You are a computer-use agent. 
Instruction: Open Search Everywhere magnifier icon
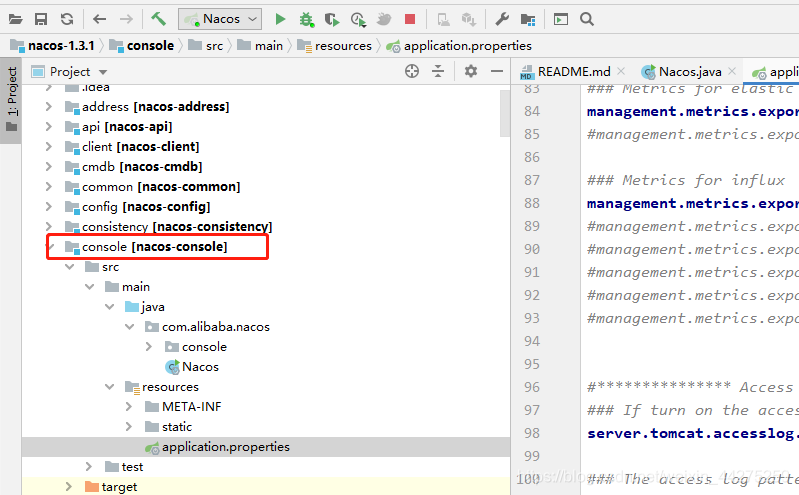coord(587,19)
